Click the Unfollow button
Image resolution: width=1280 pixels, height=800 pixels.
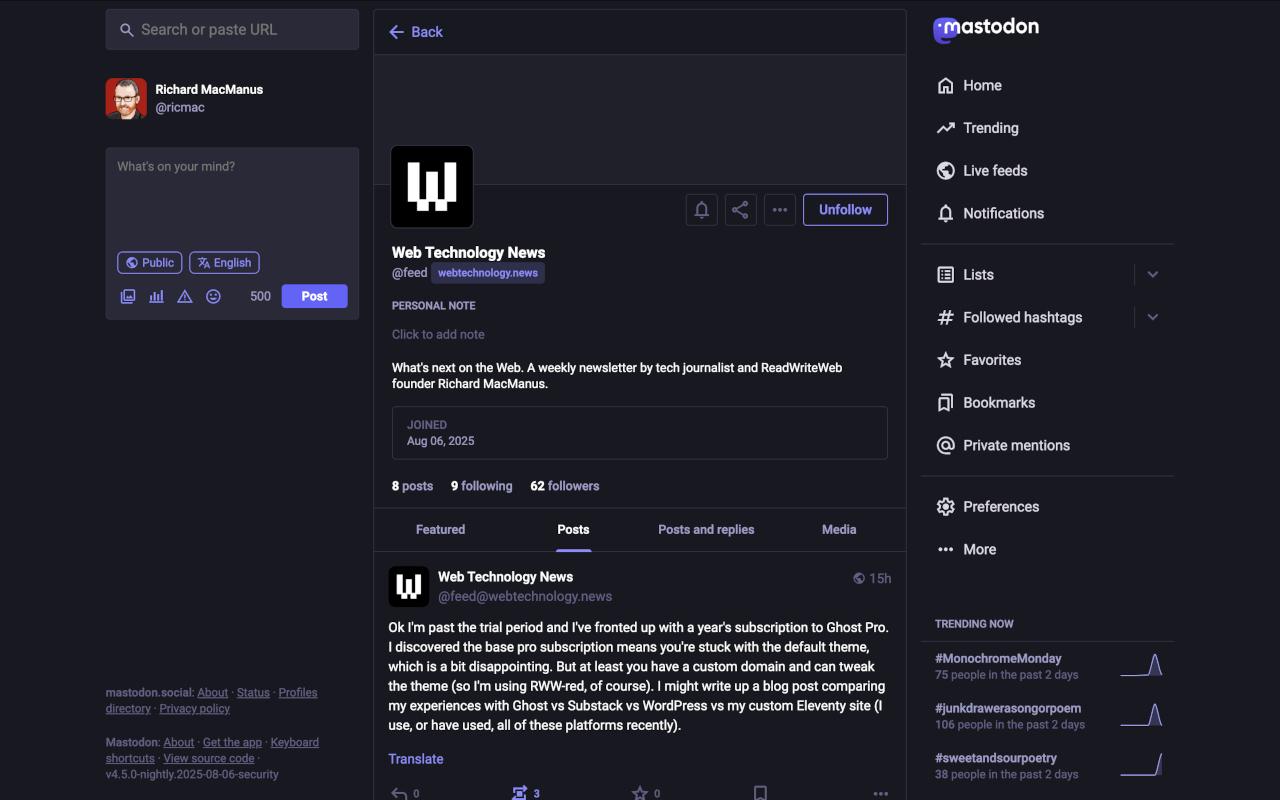[x=845, y=210]
